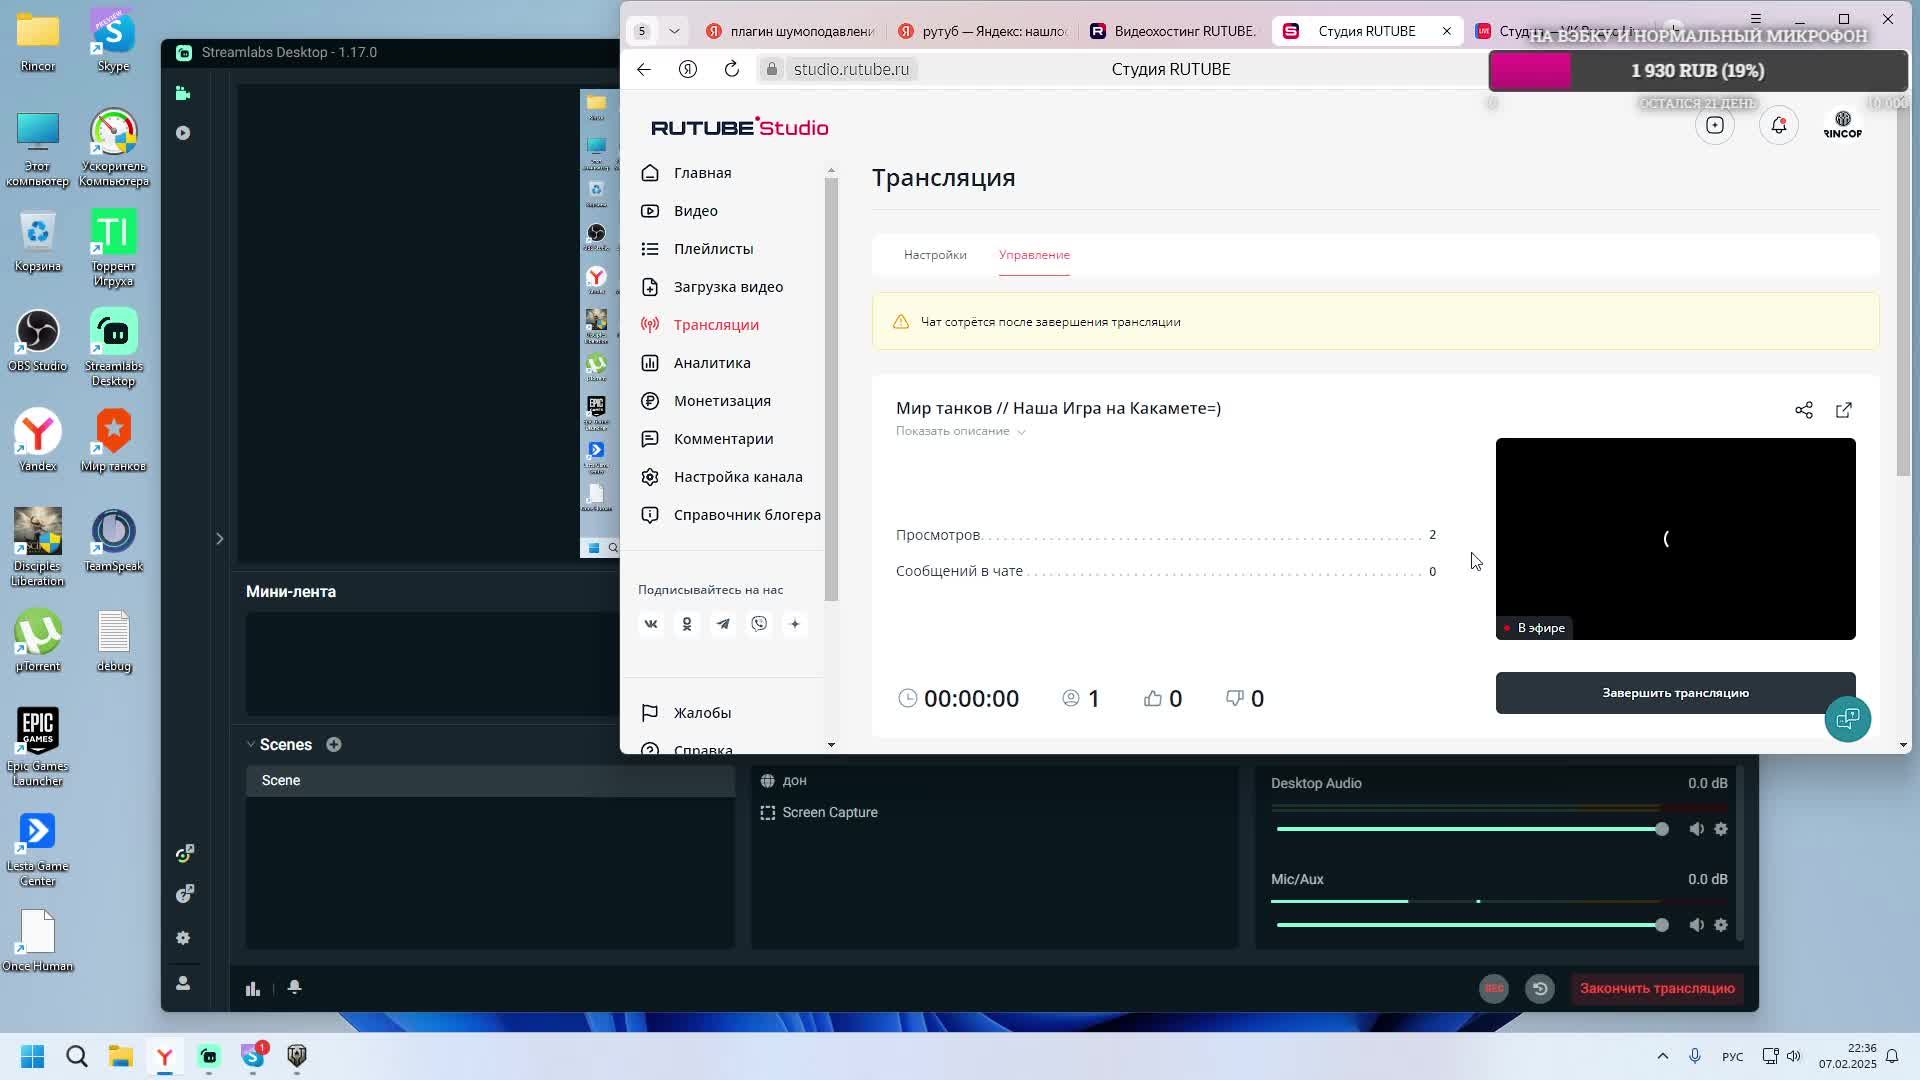Open the replay buffer icon in Streamlabs
The width and height of the screenshot is (1920, 1080).
tap(1540, 989)
